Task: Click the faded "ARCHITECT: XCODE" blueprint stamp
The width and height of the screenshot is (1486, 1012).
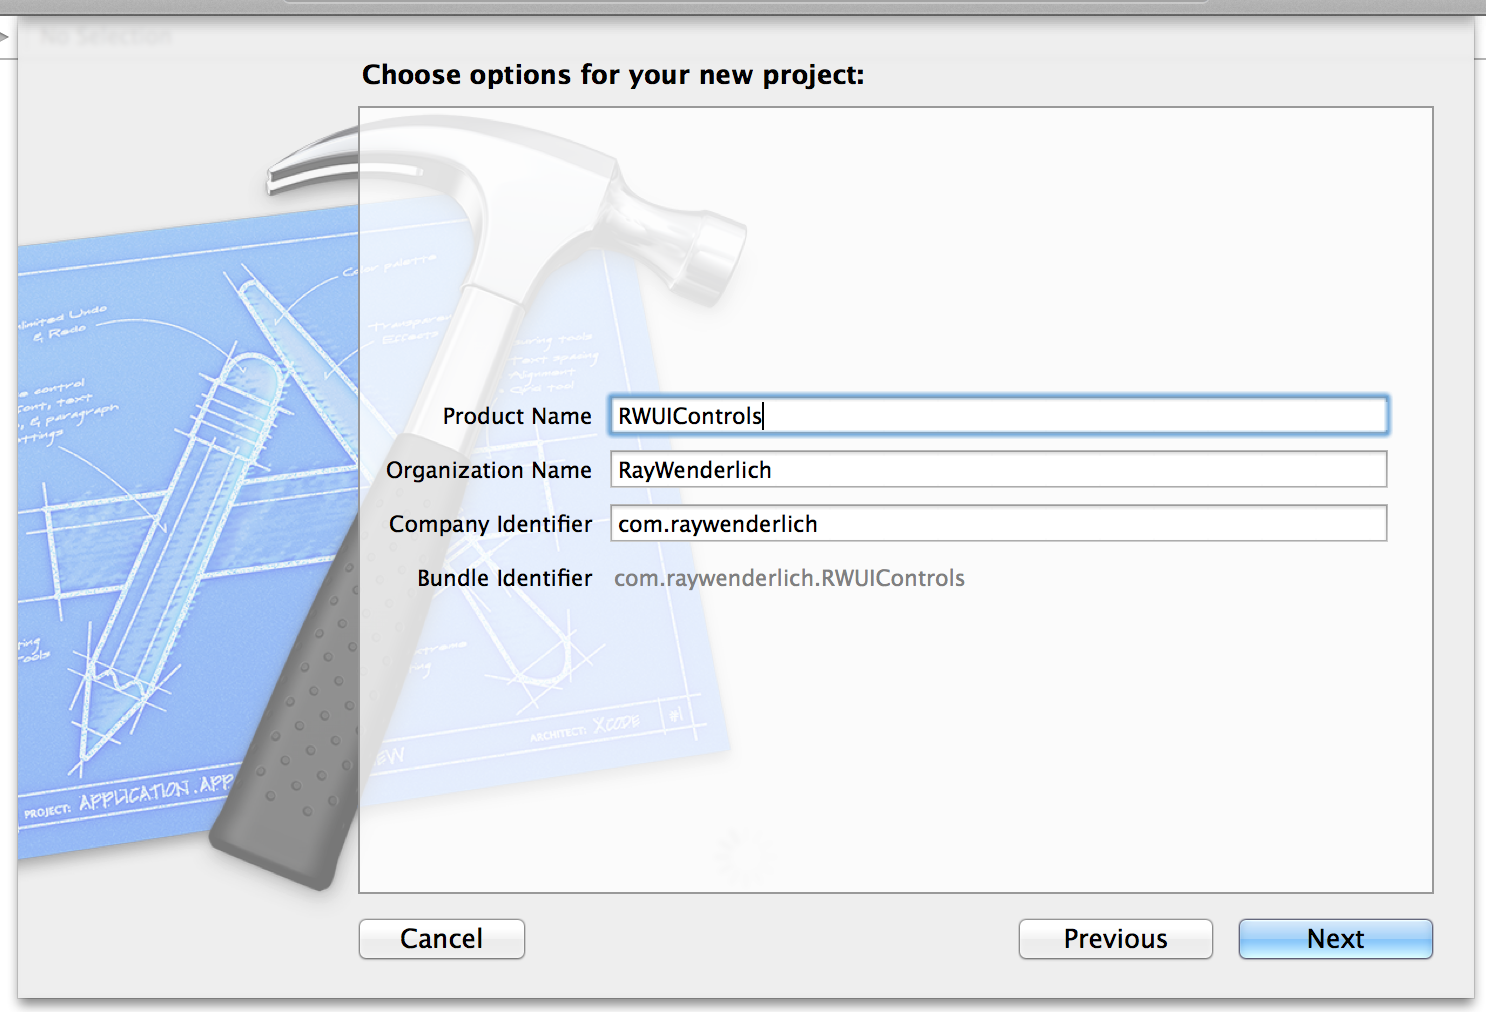Action: pos(586,728)
